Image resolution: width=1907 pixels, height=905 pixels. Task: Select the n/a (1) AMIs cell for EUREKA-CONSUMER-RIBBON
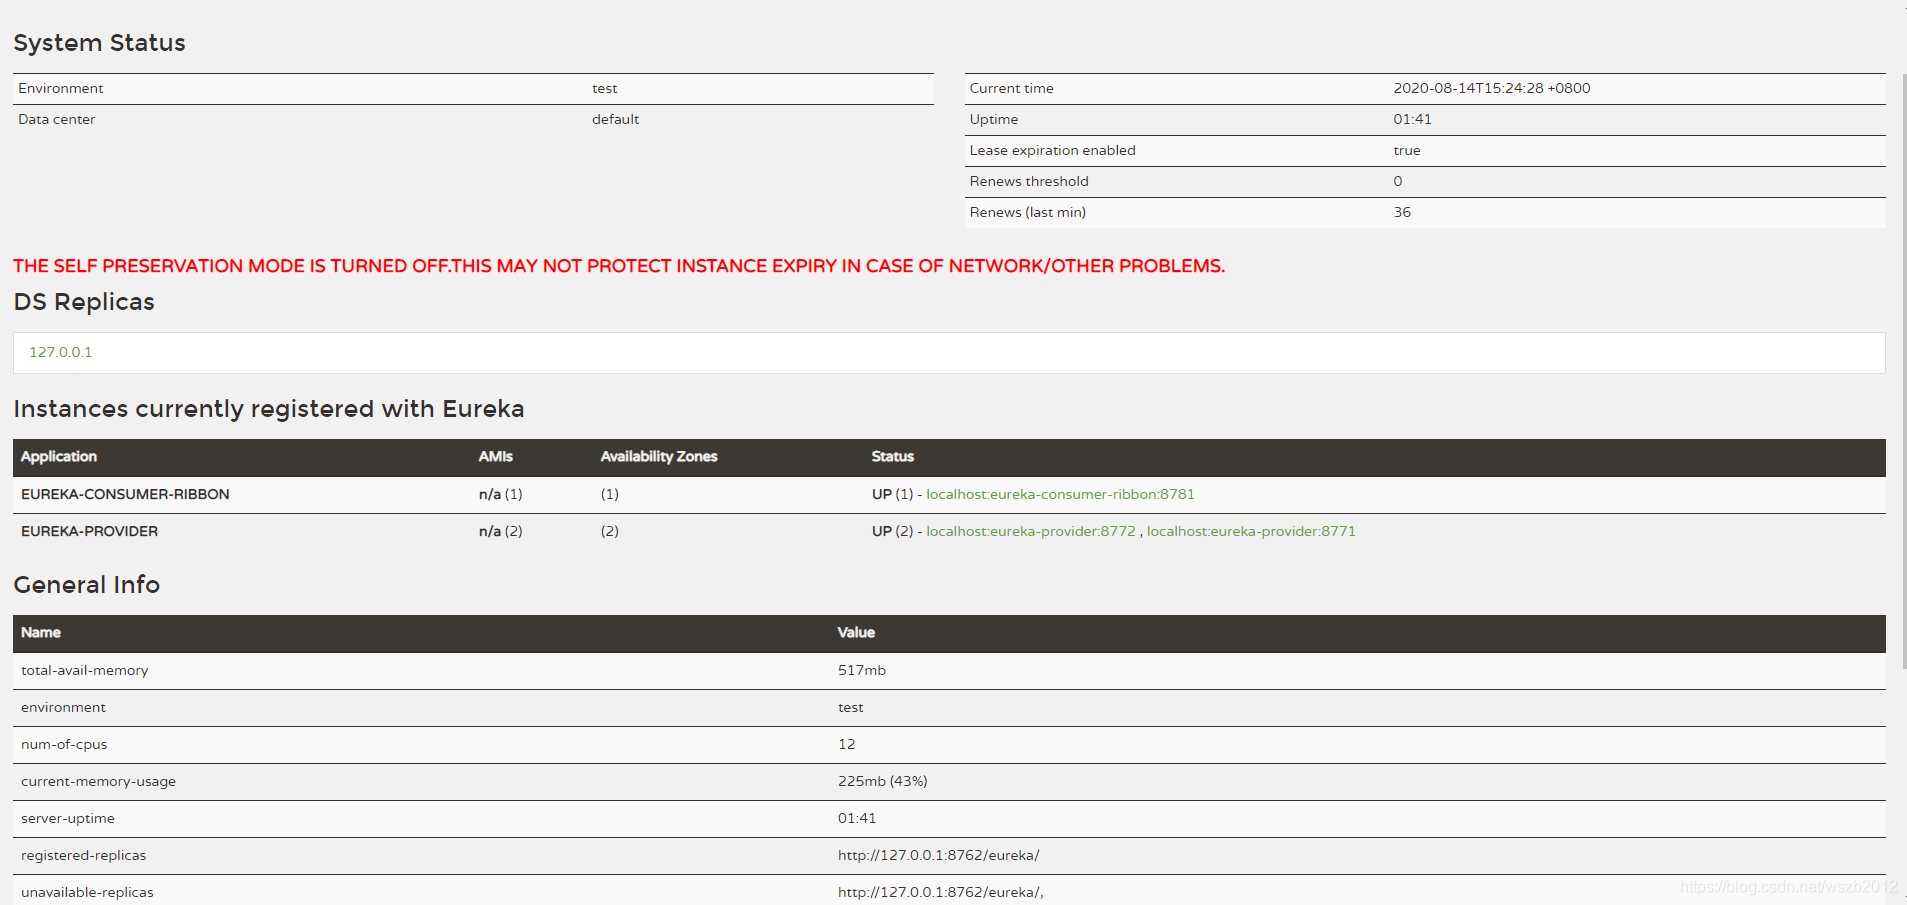pos(500,494)
